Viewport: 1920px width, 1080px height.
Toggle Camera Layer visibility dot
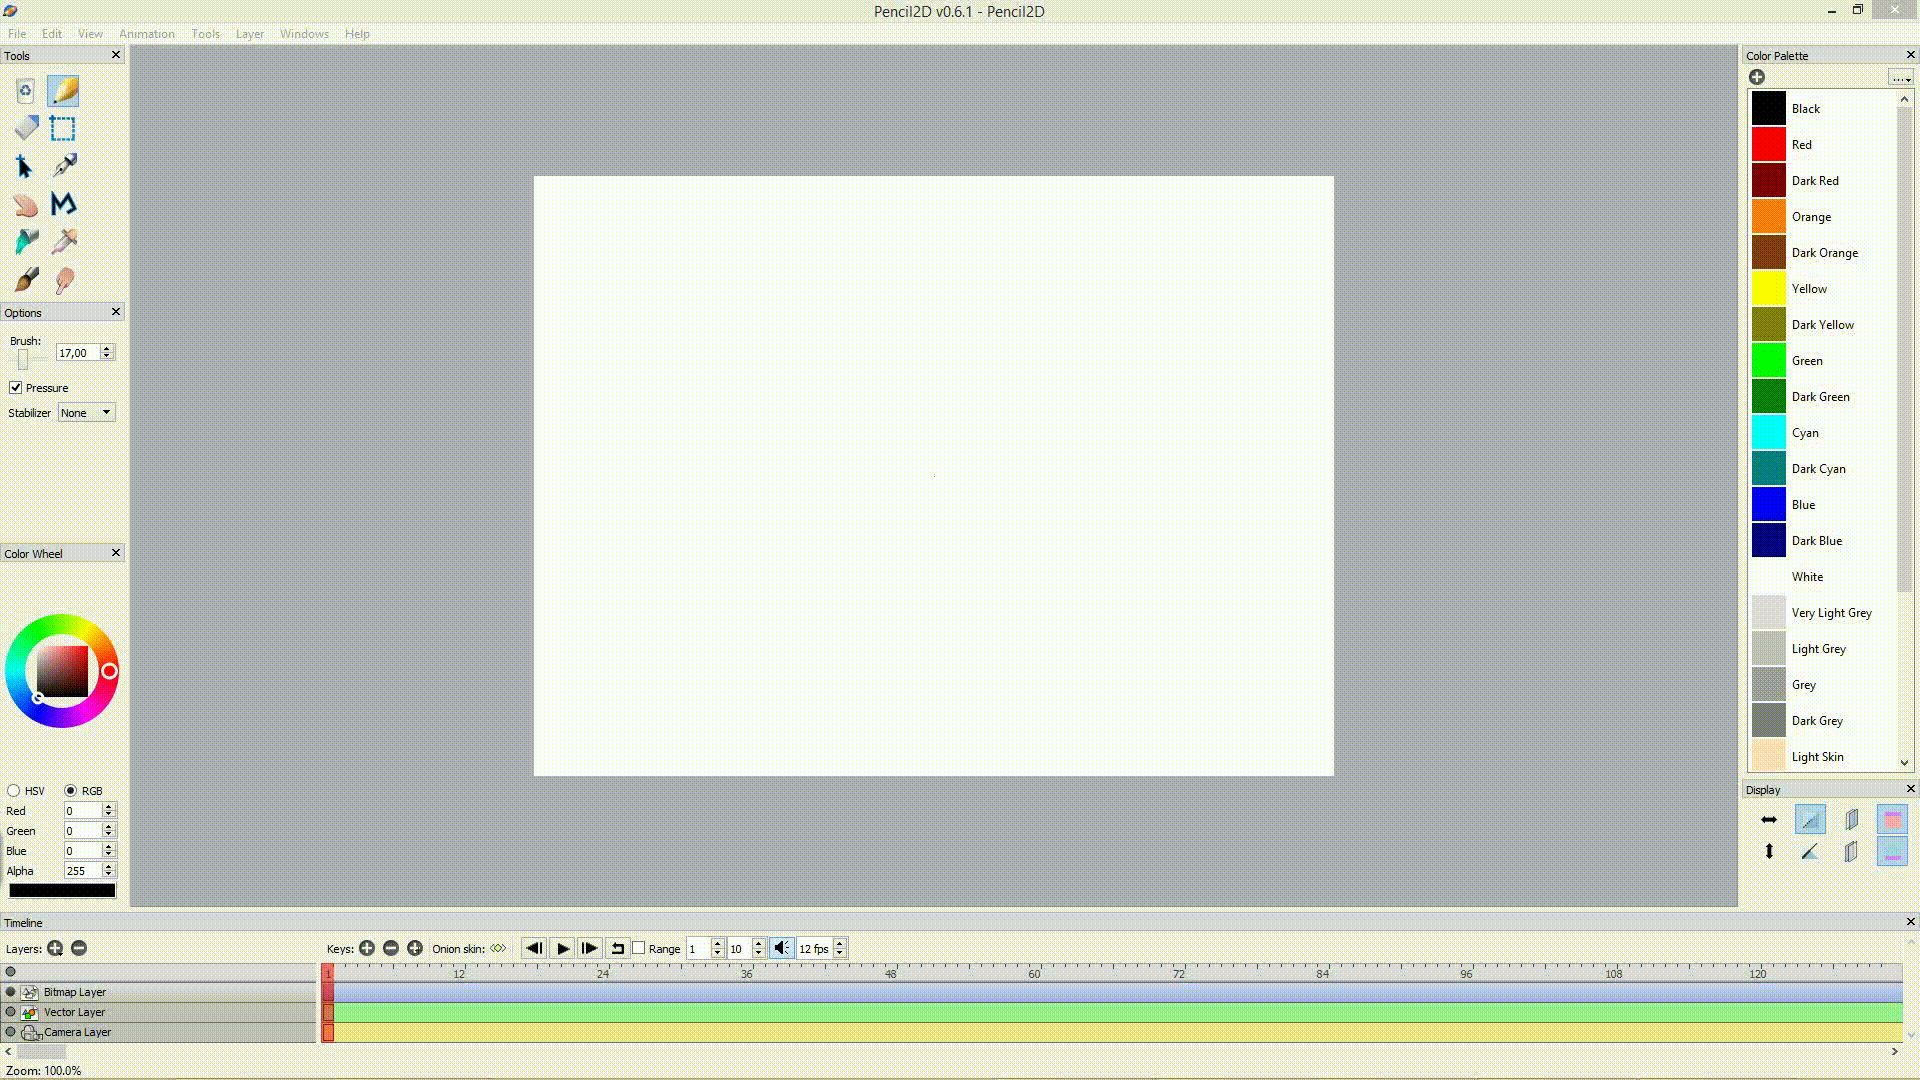[x=11, y=1032]
